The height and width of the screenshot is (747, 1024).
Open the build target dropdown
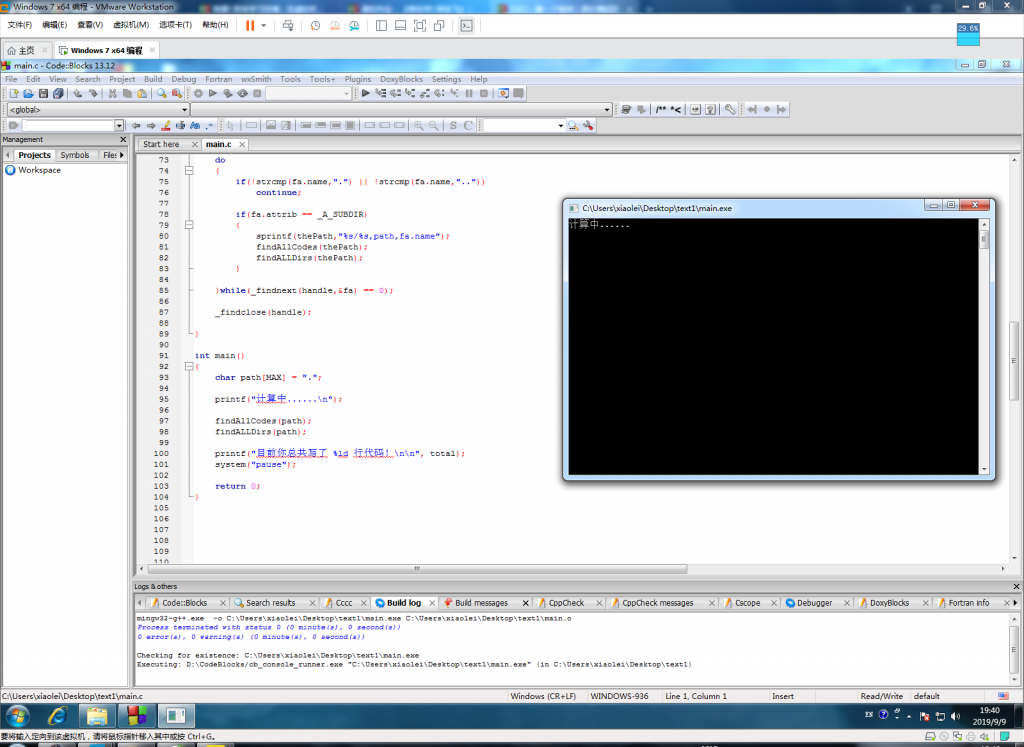(x=347, y=93)
